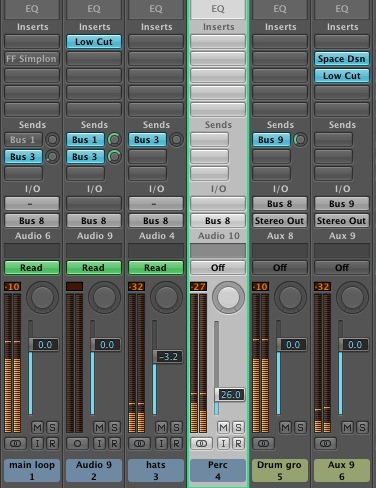
Task: Mute the Audio 9 channel strip
Action: (x=100, y=427)
